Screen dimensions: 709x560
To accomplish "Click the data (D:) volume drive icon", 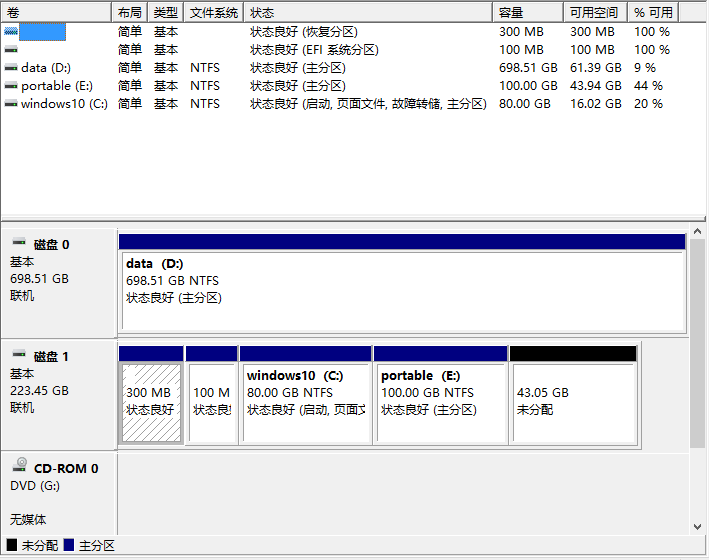I will (11, 68).
